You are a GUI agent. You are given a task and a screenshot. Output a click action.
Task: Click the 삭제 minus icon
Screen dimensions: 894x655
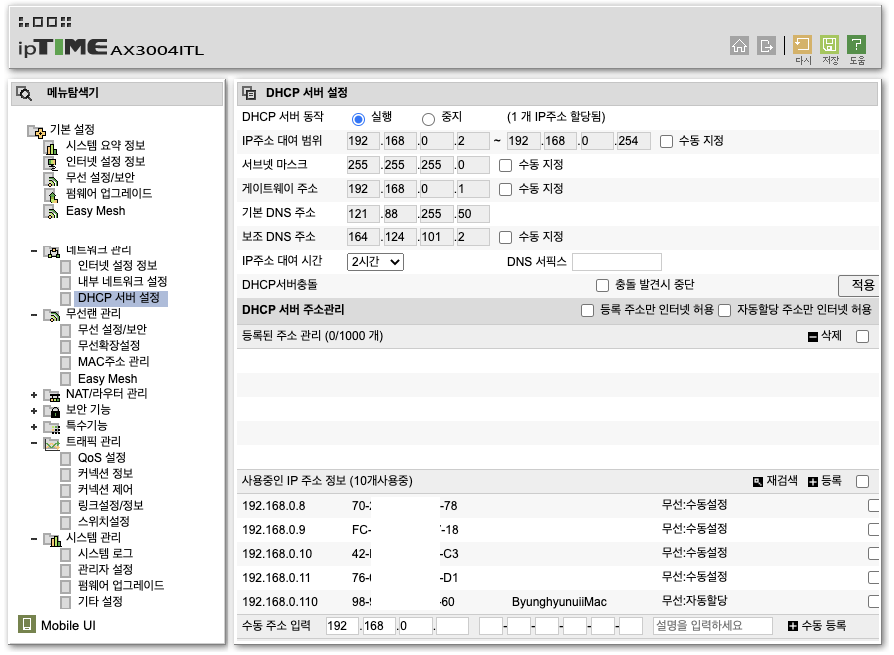coord(813,337)
